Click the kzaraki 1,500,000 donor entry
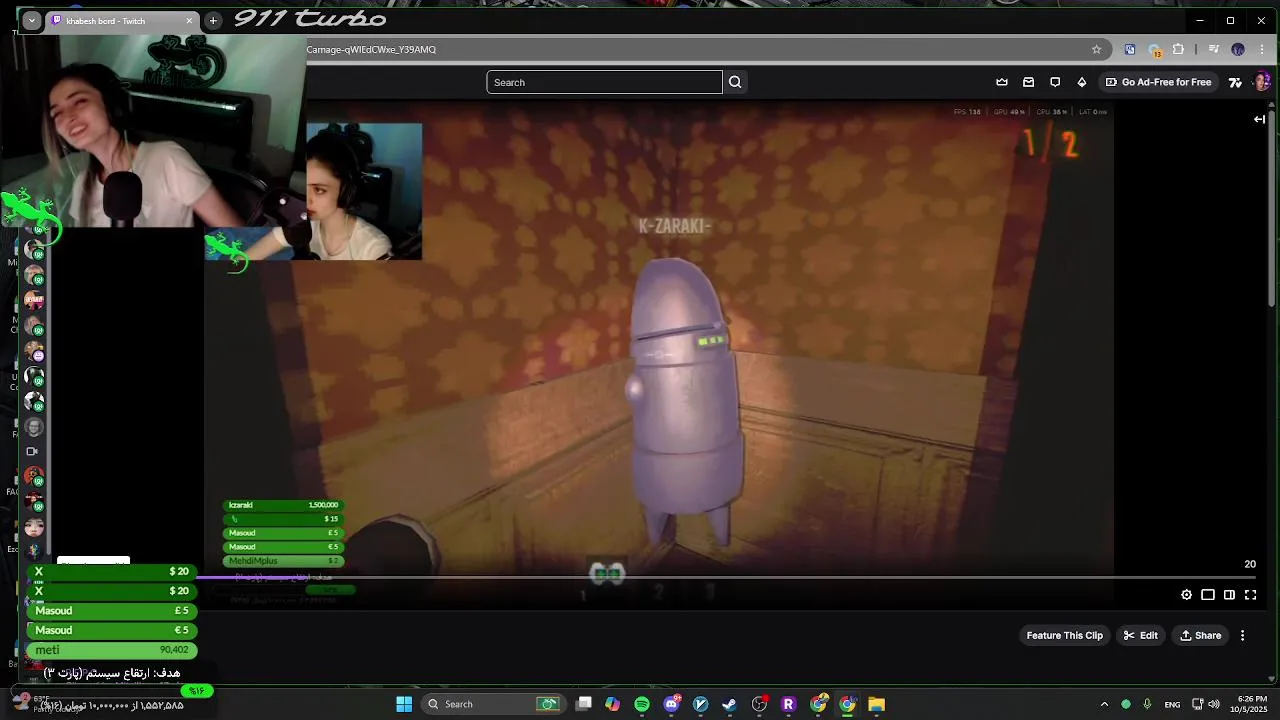The width and height of the screenshot is (1280, 720). [283, 505]
